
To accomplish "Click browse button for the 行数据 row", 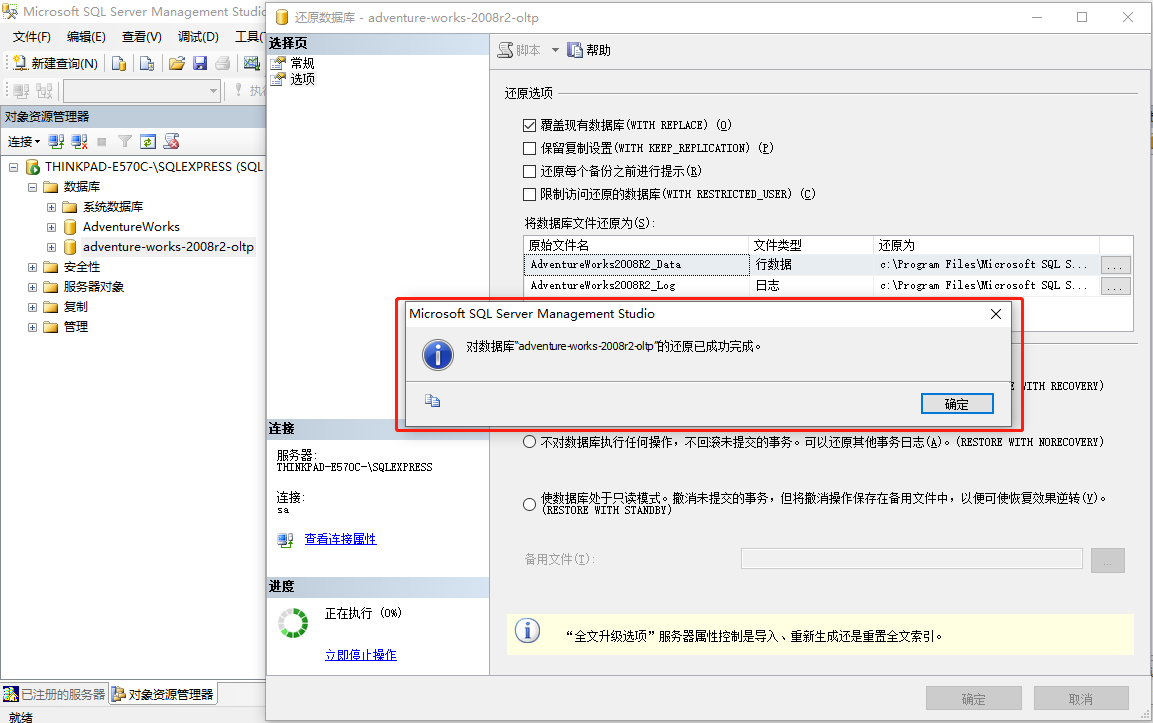I will point(1115,265).
